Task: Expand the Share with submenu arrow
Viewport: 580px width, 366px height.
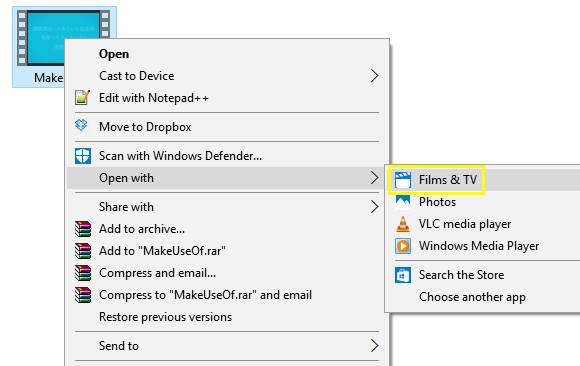Action: (x=374, y=207)
